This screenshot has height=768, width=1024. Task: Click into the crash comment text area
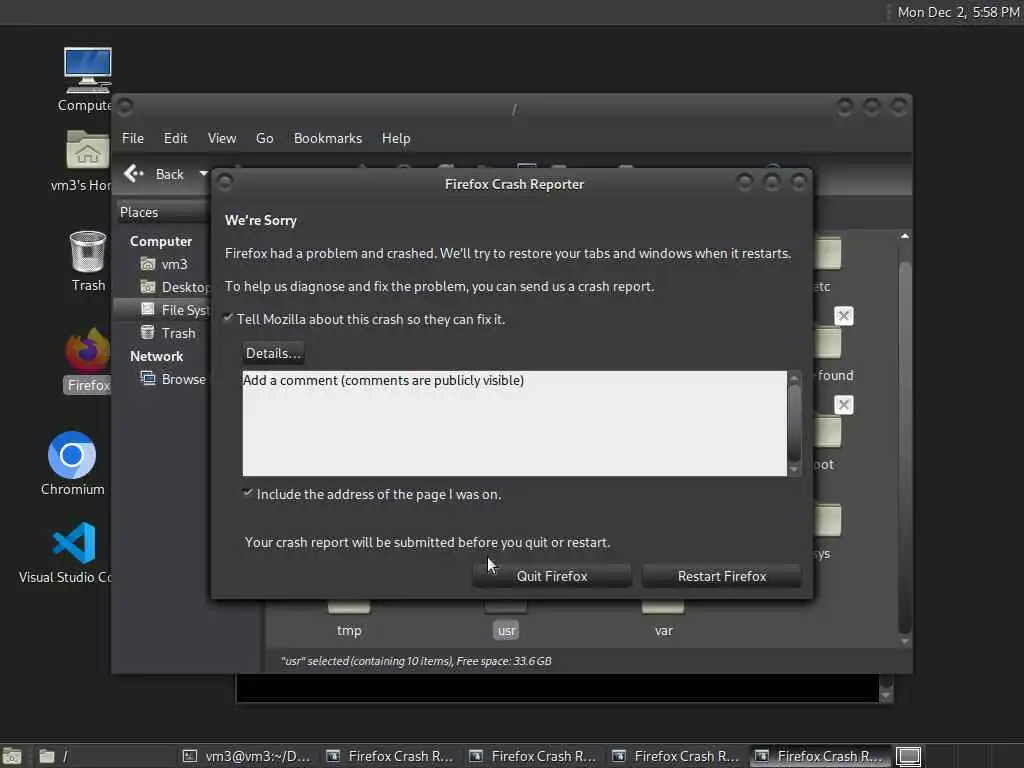pos(515,423)
